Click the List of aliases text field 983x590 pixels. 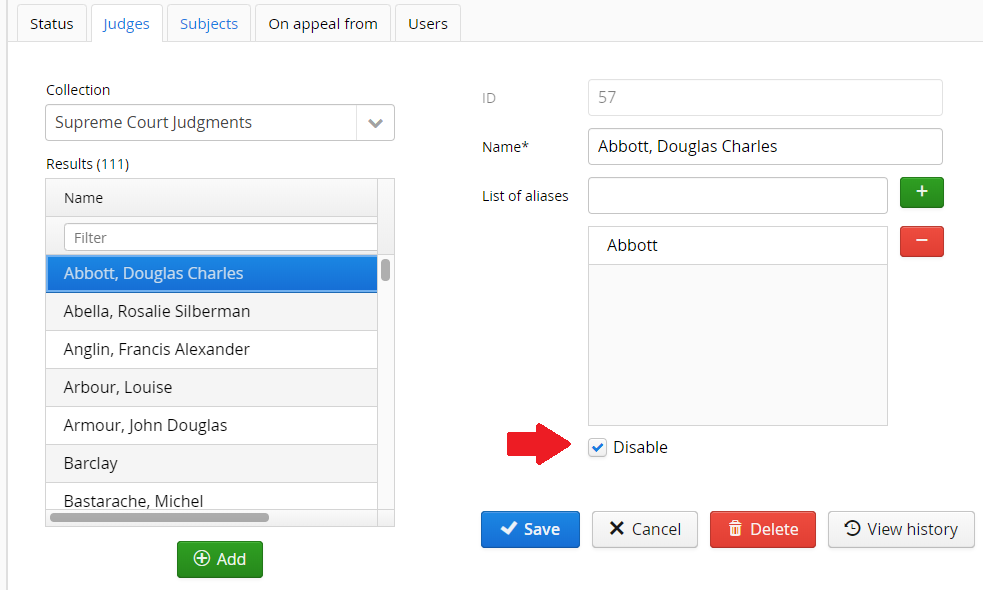[737, 196]
